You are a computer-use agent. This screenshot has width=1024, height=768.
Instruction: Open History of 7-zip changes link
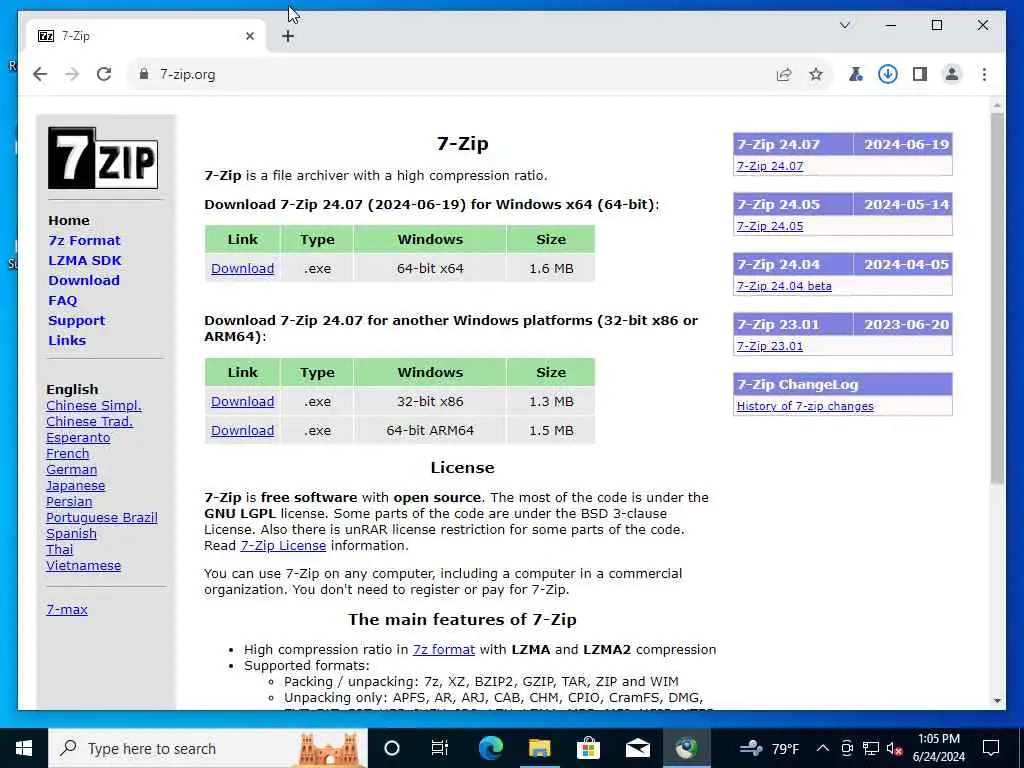click(805, 406)
